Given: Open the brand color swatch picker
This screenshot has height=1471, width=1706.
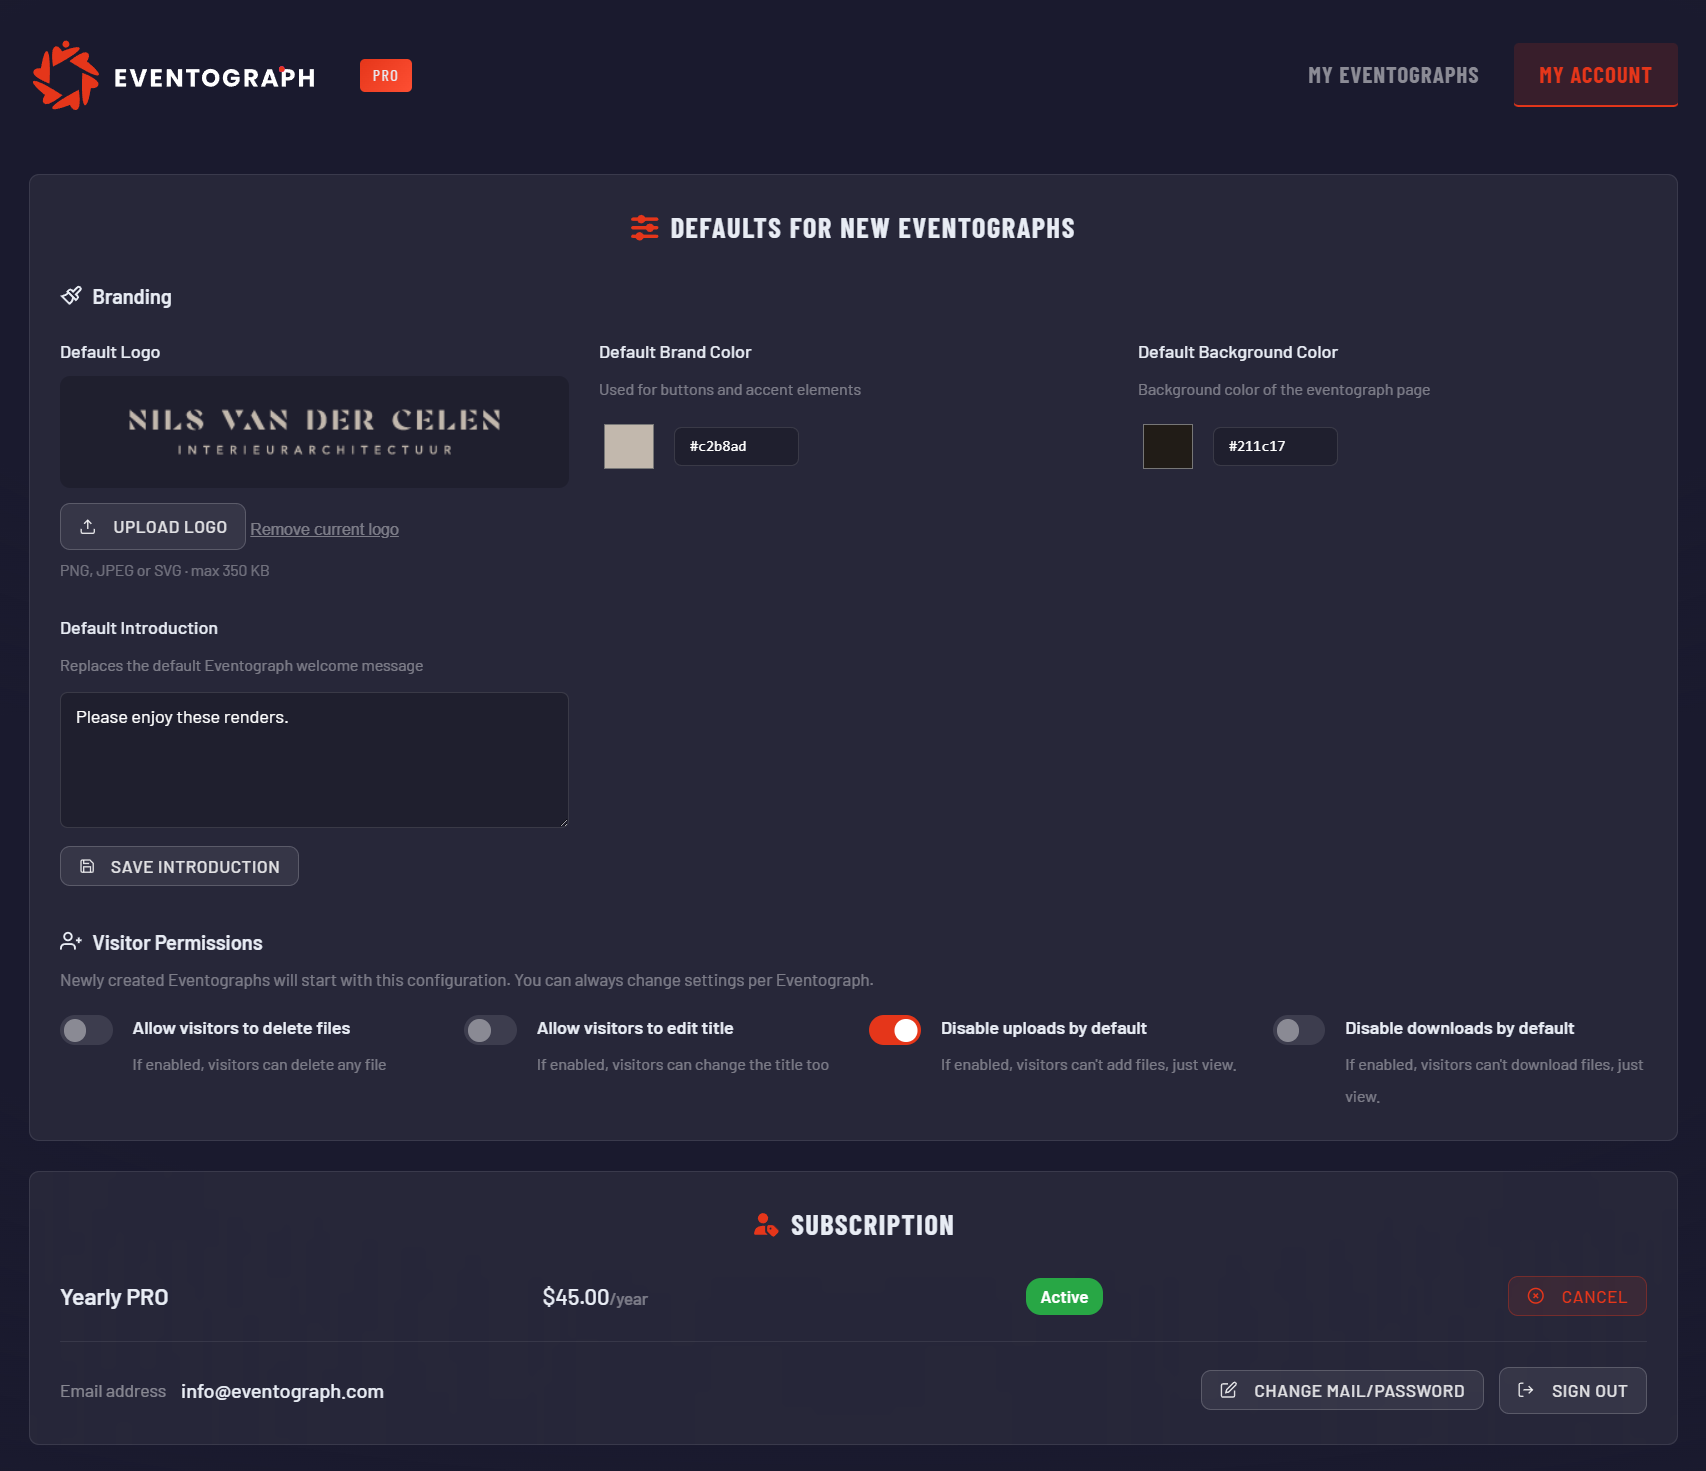Looking at the screenshot, I should click(x=629, y=446).
